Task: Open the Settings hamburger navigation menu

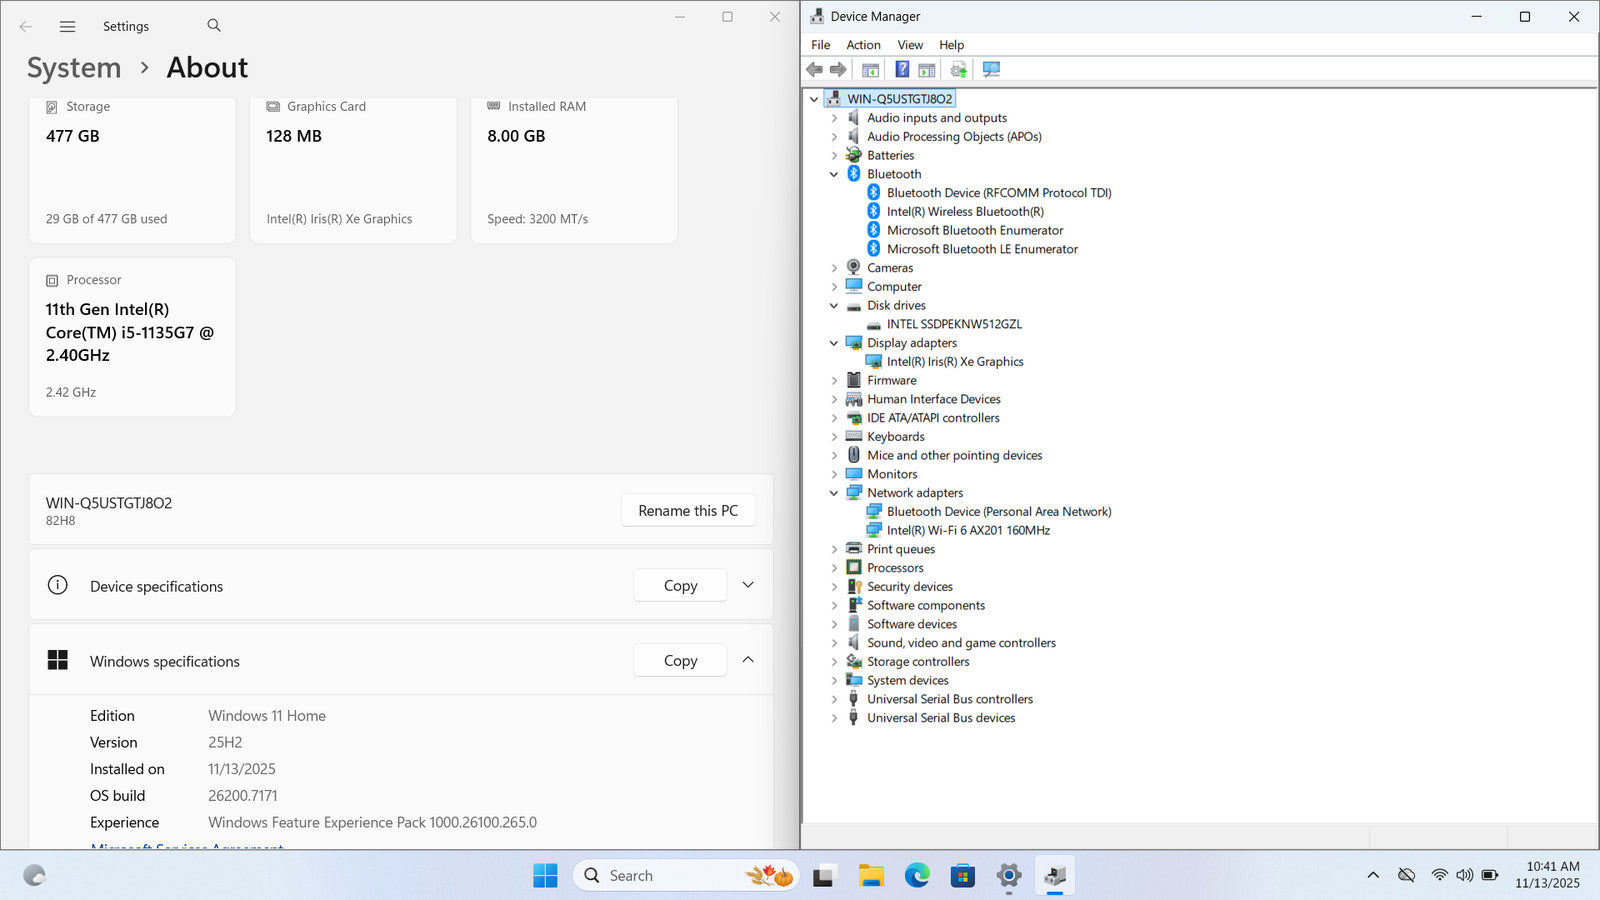Action: 67,27
